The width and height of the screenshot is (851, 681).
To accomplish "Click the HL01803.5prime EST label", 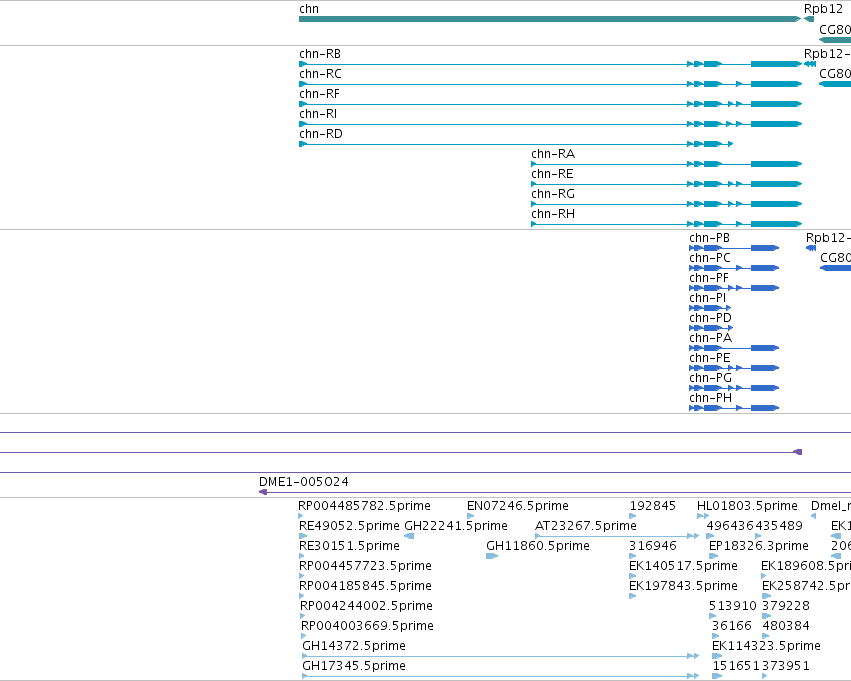I will click(x=747, y=506).
